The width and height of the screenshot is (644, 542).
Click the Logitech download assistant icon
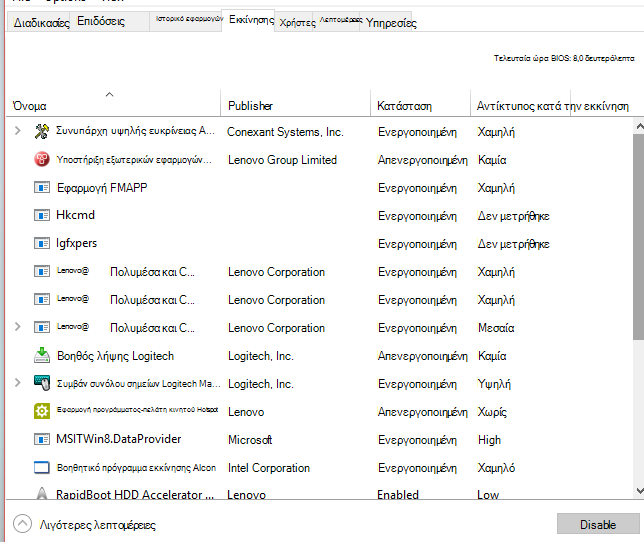pyautogui.click(x=41, y=355)
